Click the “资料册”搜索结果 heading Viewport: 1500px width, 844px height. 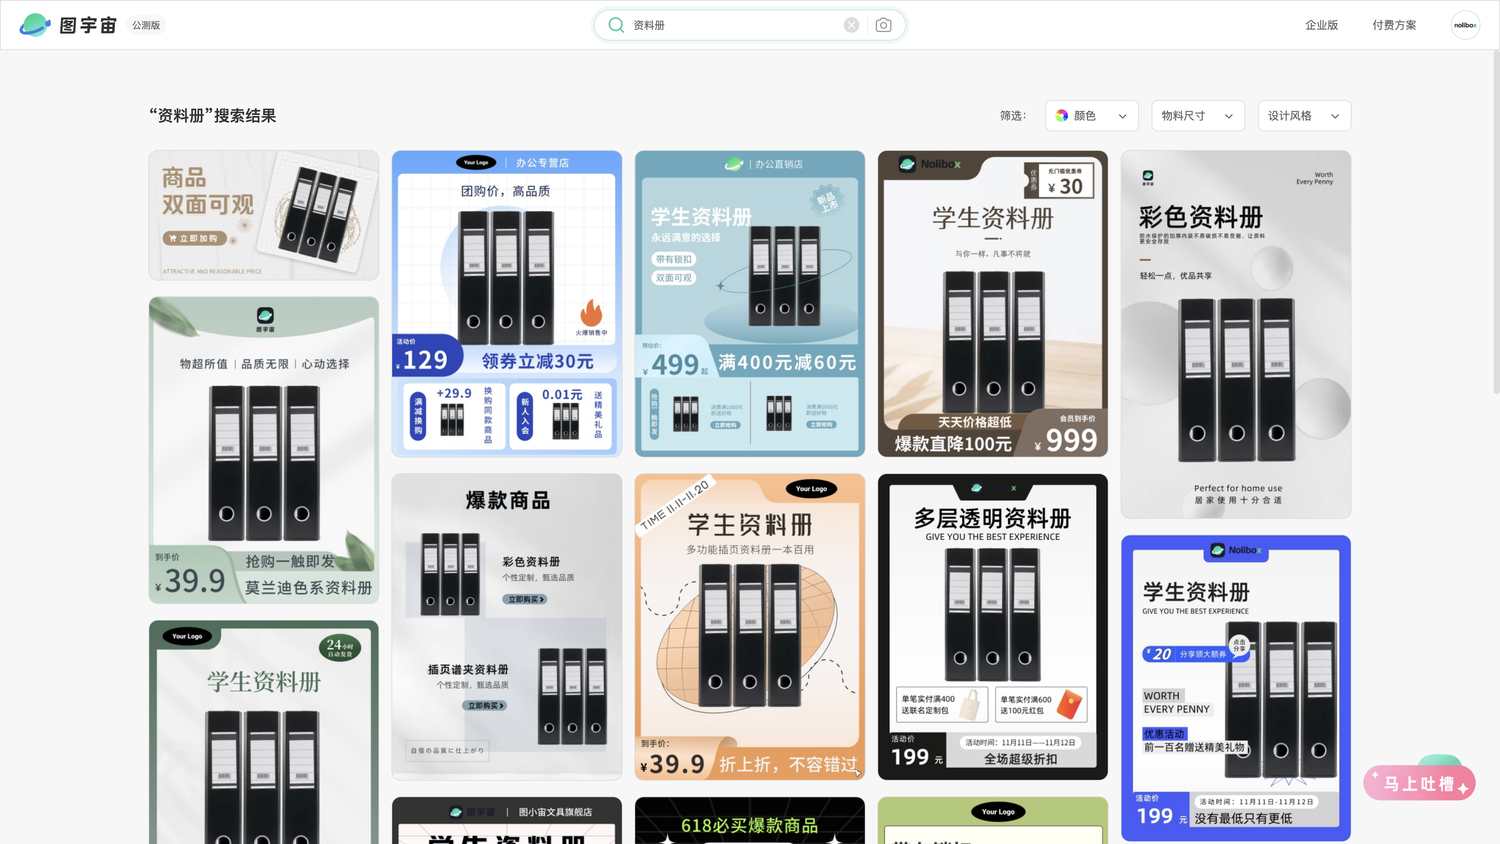[x=213, y=116]
